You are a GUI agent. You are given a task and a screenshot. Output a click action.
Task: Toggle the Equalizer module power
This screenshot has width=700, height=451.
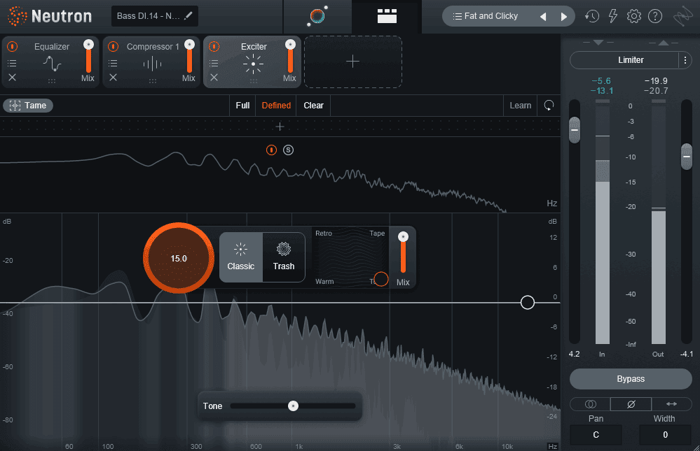click(x=12, y=46)
